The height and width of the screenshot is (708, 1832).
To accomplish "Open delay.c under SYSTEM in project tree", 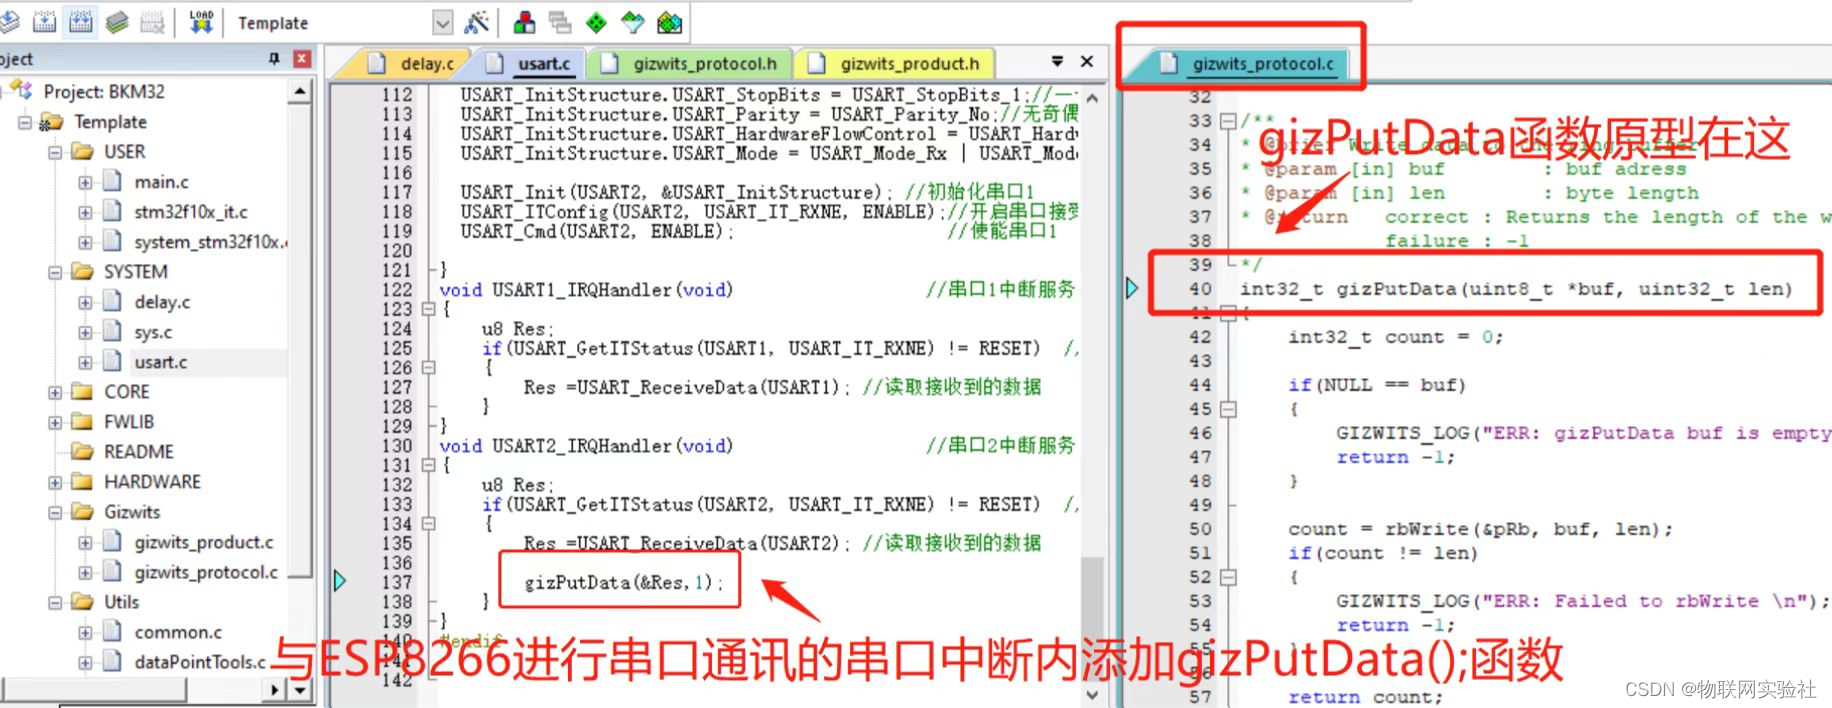I will tap(162, 302).
